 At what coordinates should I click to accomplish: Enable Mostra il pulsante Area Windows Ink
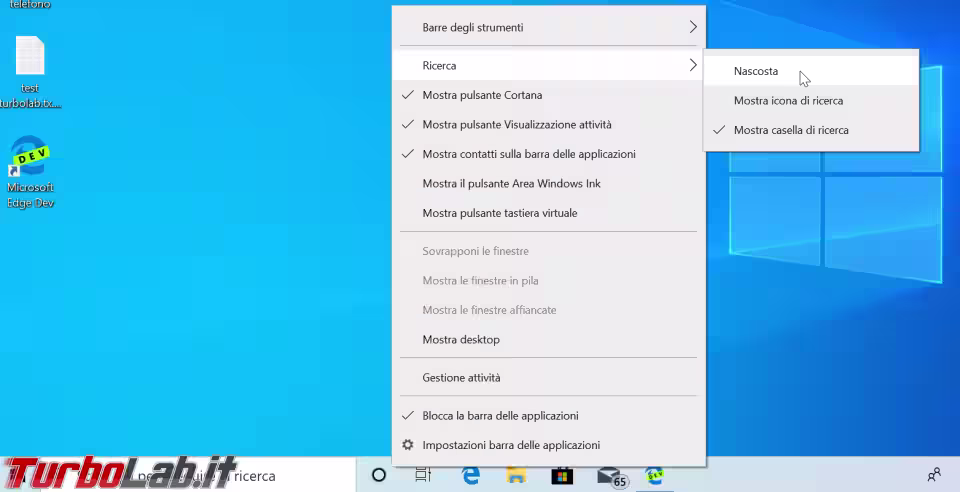point(549,184)
